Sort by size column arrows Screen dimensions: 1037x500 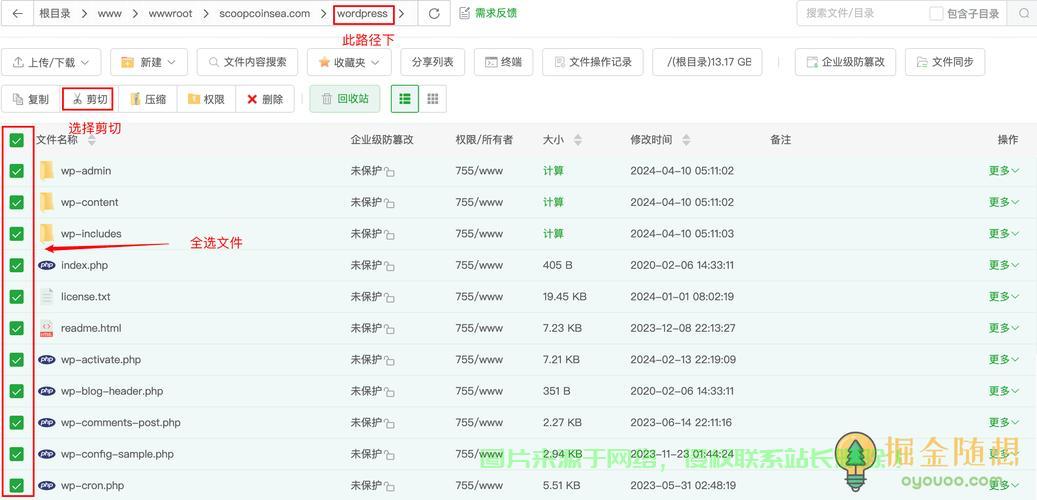point(578,140)
